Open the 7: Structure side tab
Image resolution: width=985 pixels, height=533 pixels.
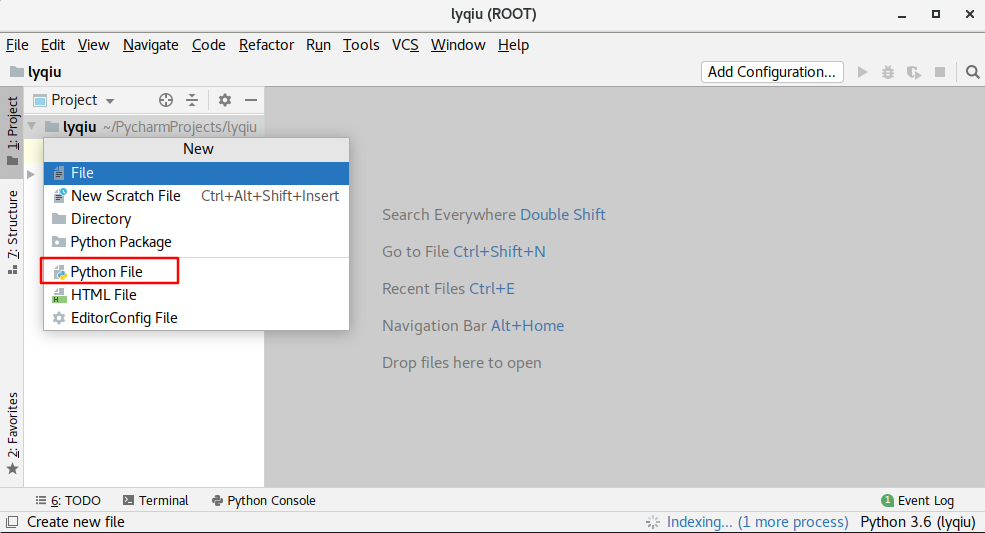click(x=12, y=233)
